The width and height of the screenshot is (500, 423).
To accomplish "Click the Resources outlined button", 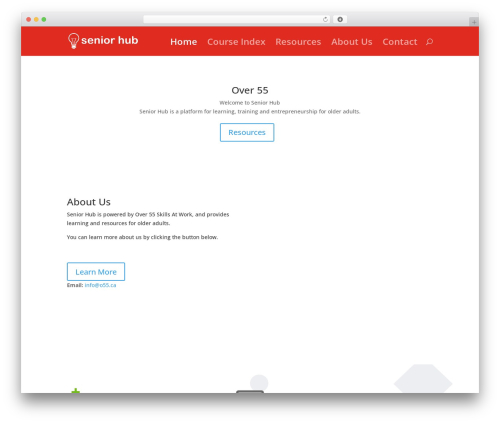I will click(x=247, y=132).
